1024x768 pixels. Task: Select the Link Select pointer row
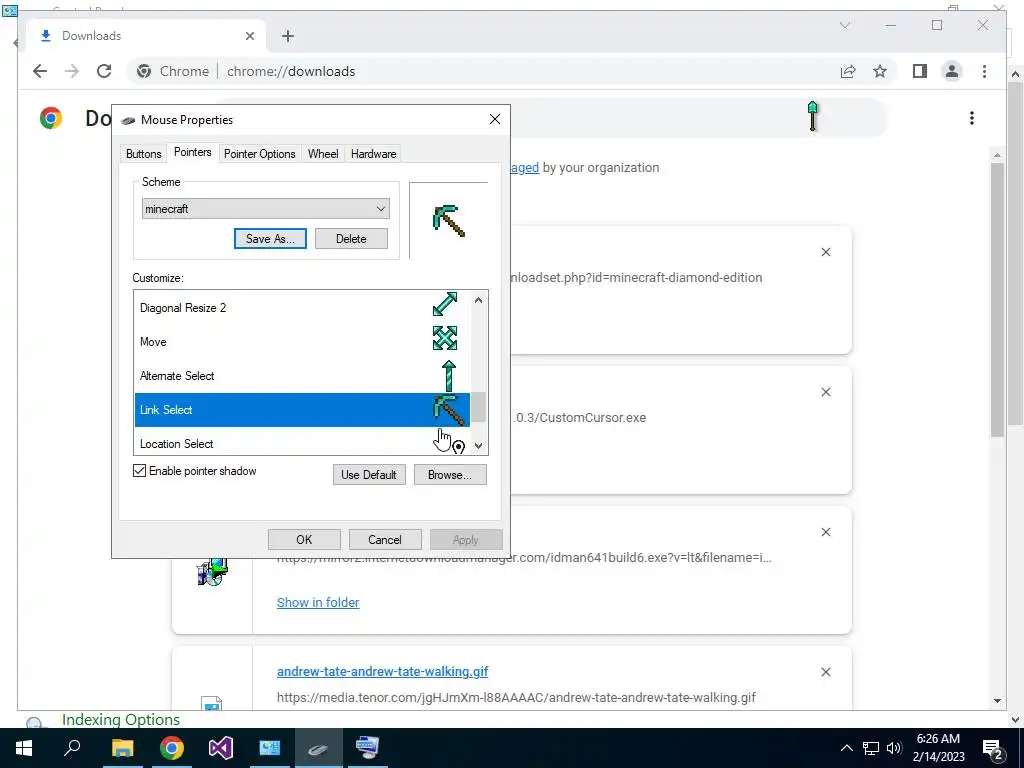tap(302, 409)
